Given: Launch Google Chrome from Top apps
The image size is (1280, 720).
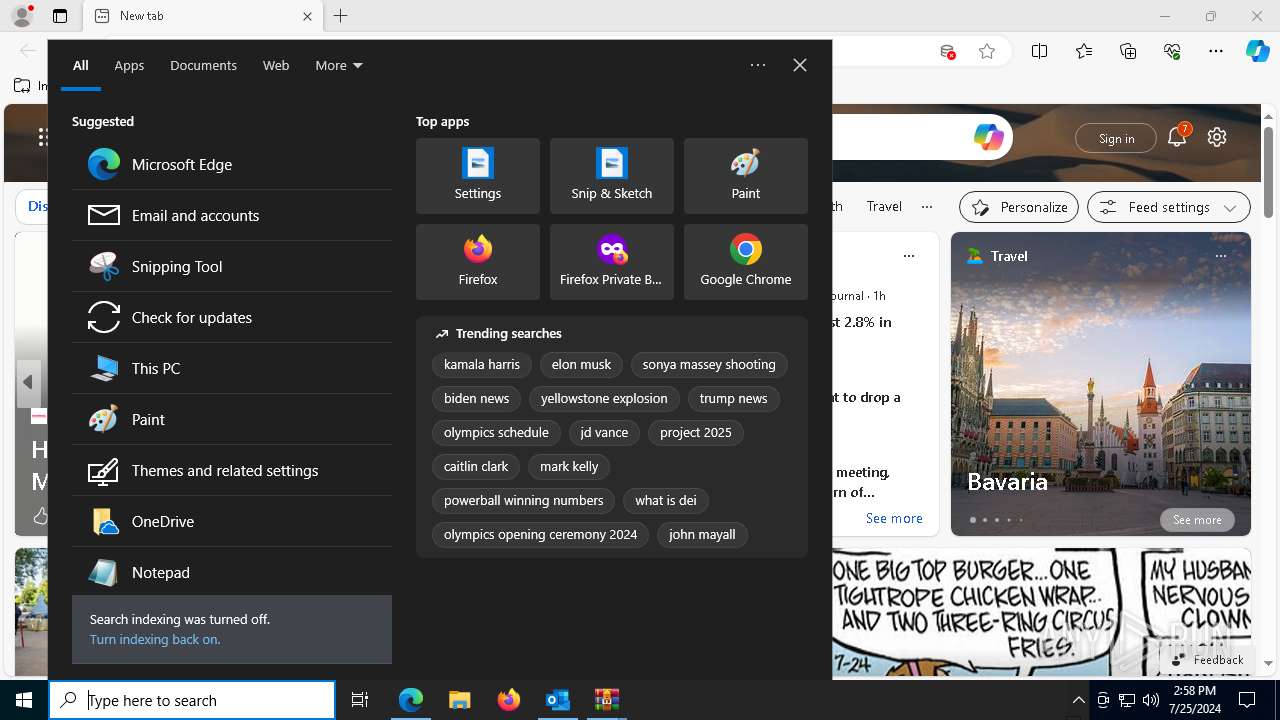Looking at the screenshot, I should click(746, 262).
